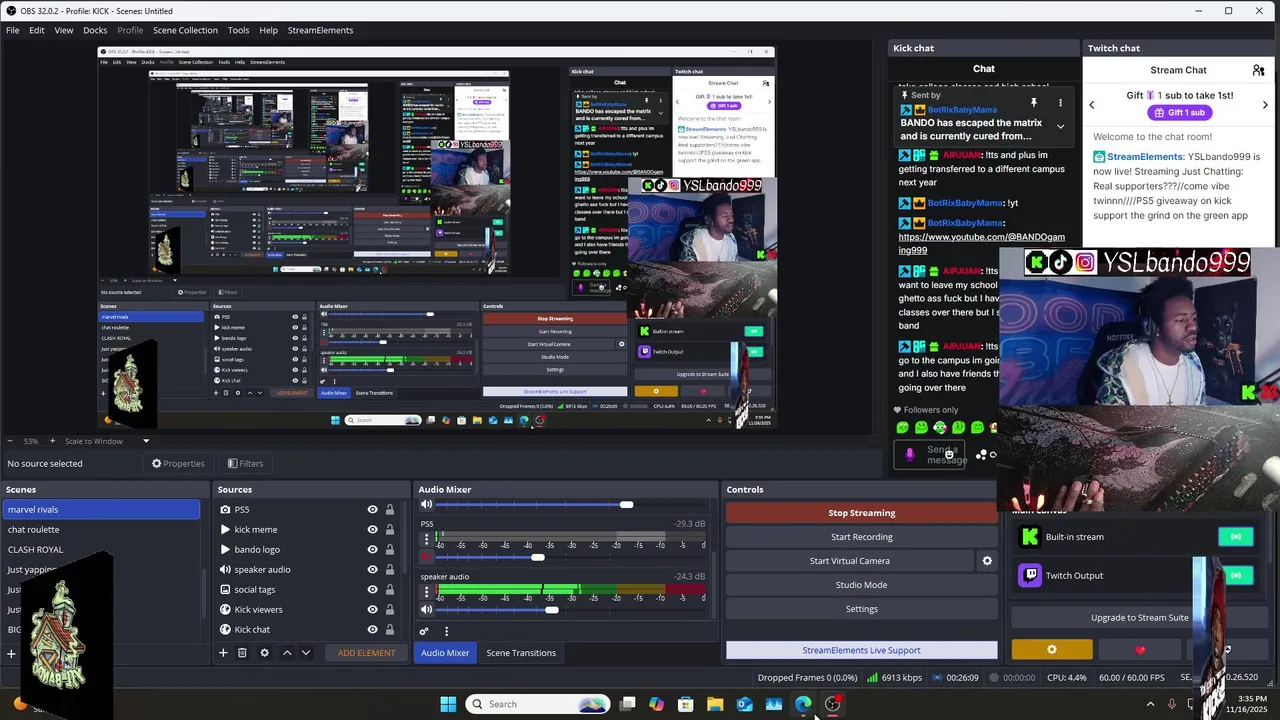Open the Docks menu
Viewport: 1280px width, 720px height.
(x=95, y=30)
